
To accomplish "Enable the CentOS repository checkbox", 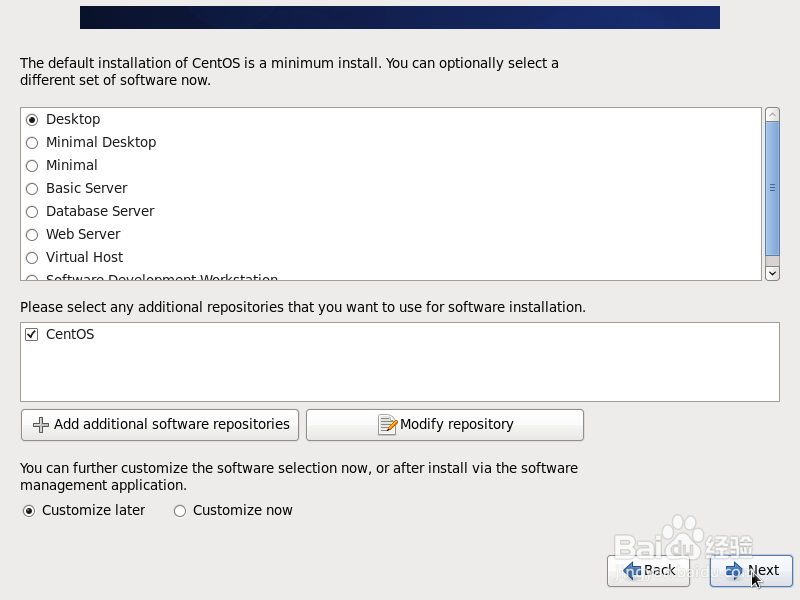I will click(x=31, y=334).
